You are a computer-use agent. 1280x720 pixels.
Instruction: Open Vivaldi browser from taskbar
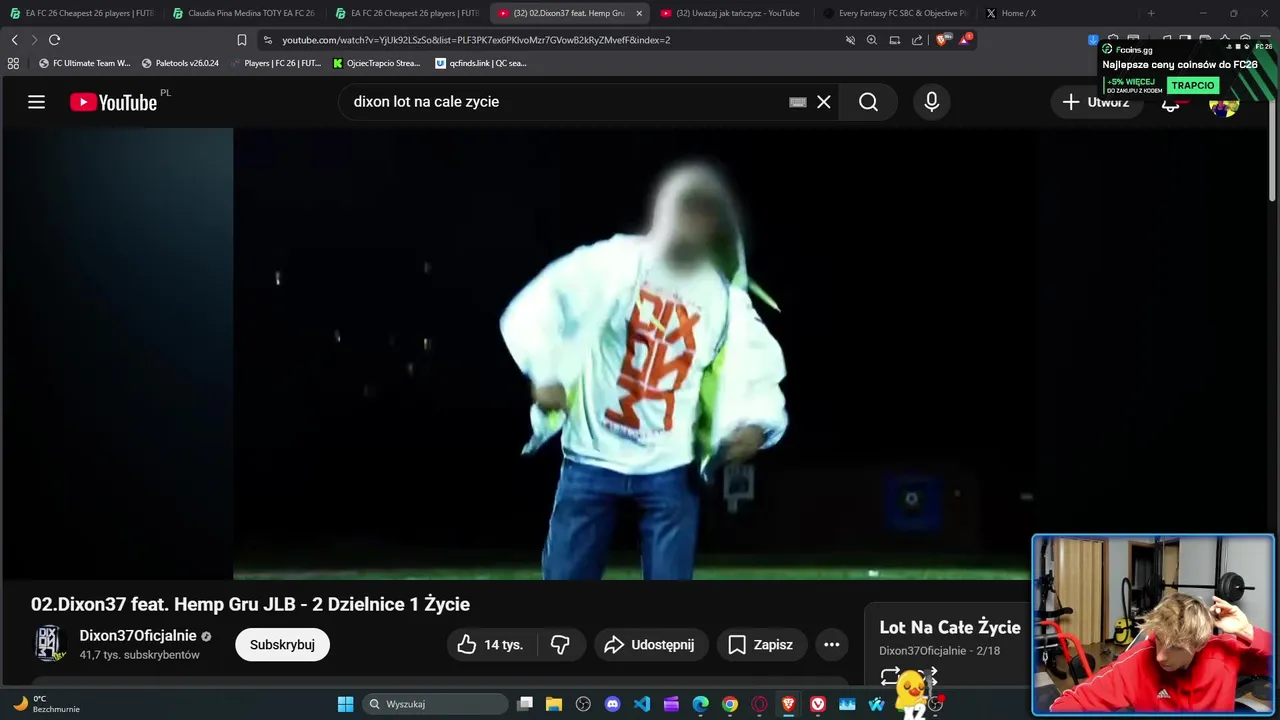click(818, 704)
